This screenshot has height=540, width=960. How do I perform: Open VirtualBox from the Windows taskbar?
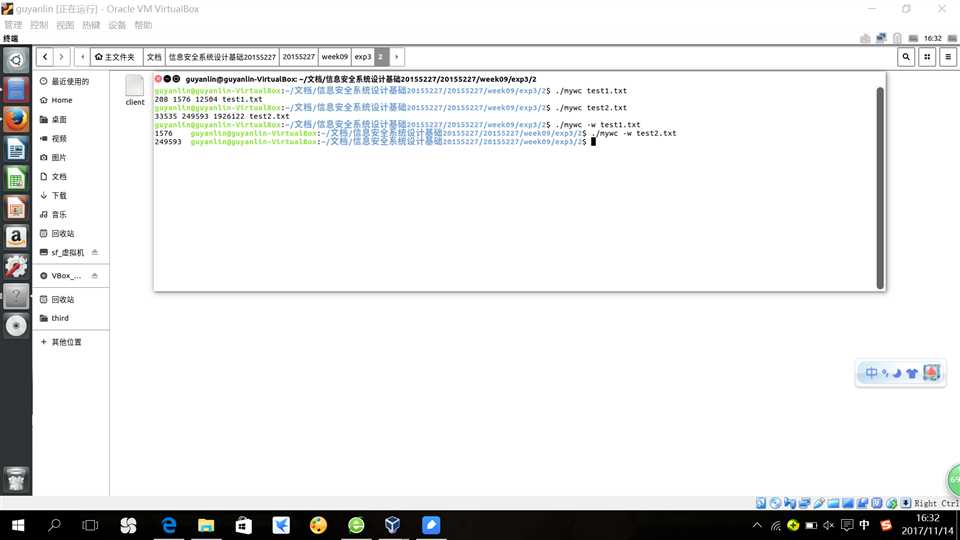(x=392, y=525)
